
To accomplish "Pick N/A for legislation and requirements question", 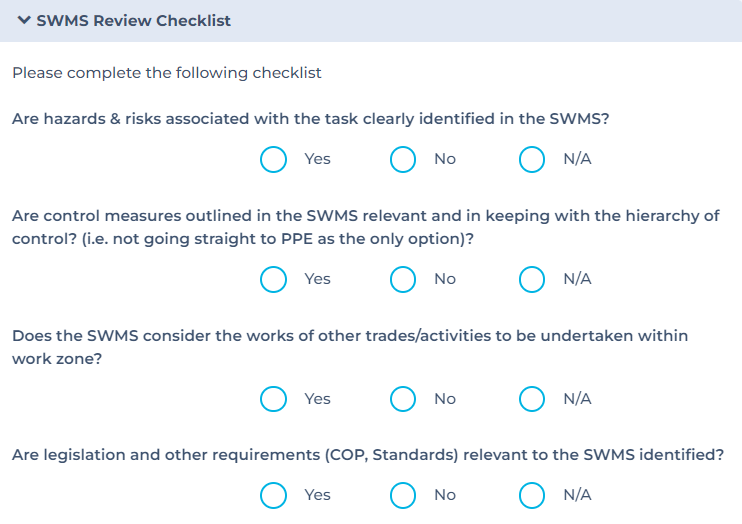I will [x=532, y=495].
